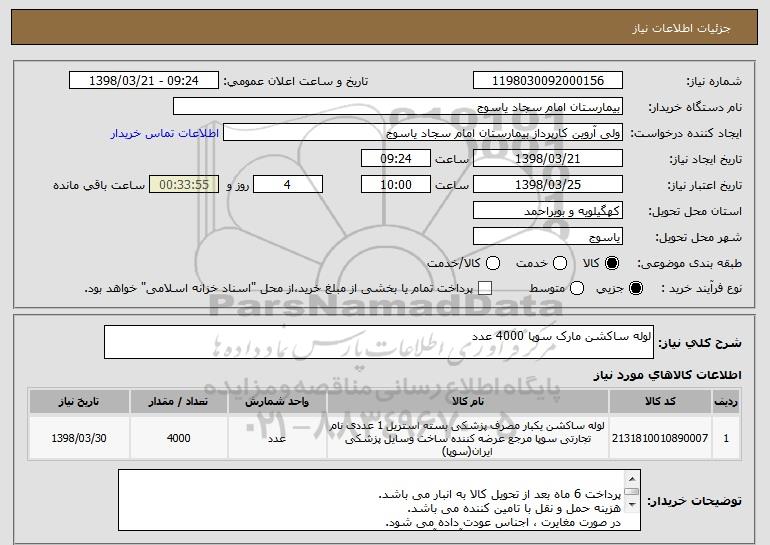Click validity date field 1398/03/25

pyautogui.click(x=548, y=185)
